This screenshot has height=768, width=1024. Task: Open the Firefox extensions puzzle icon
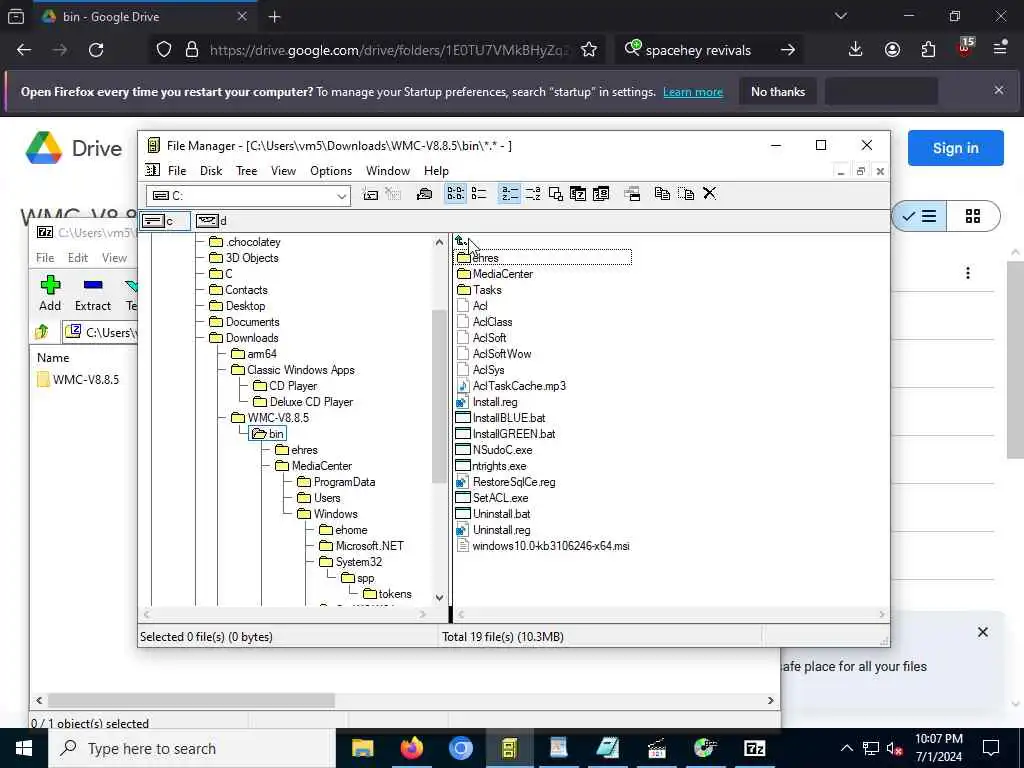pyautogui.click(x=928, y=50)
